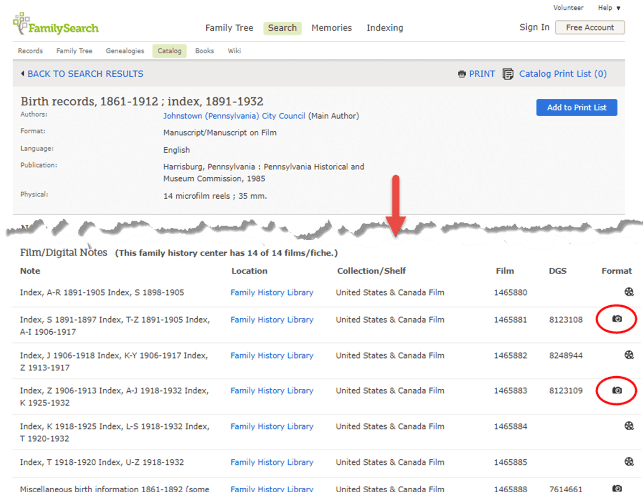This screenshot has height=492, width=643.
Task: Click DGS number 8123109
Action: (x=565, y=391)
